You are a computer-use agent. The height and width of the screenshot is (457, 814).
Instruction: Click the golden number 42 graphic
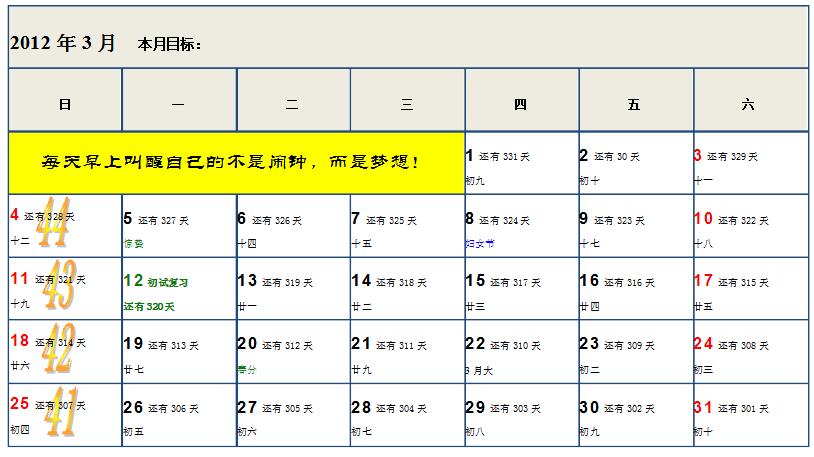(x=57, y=351)
